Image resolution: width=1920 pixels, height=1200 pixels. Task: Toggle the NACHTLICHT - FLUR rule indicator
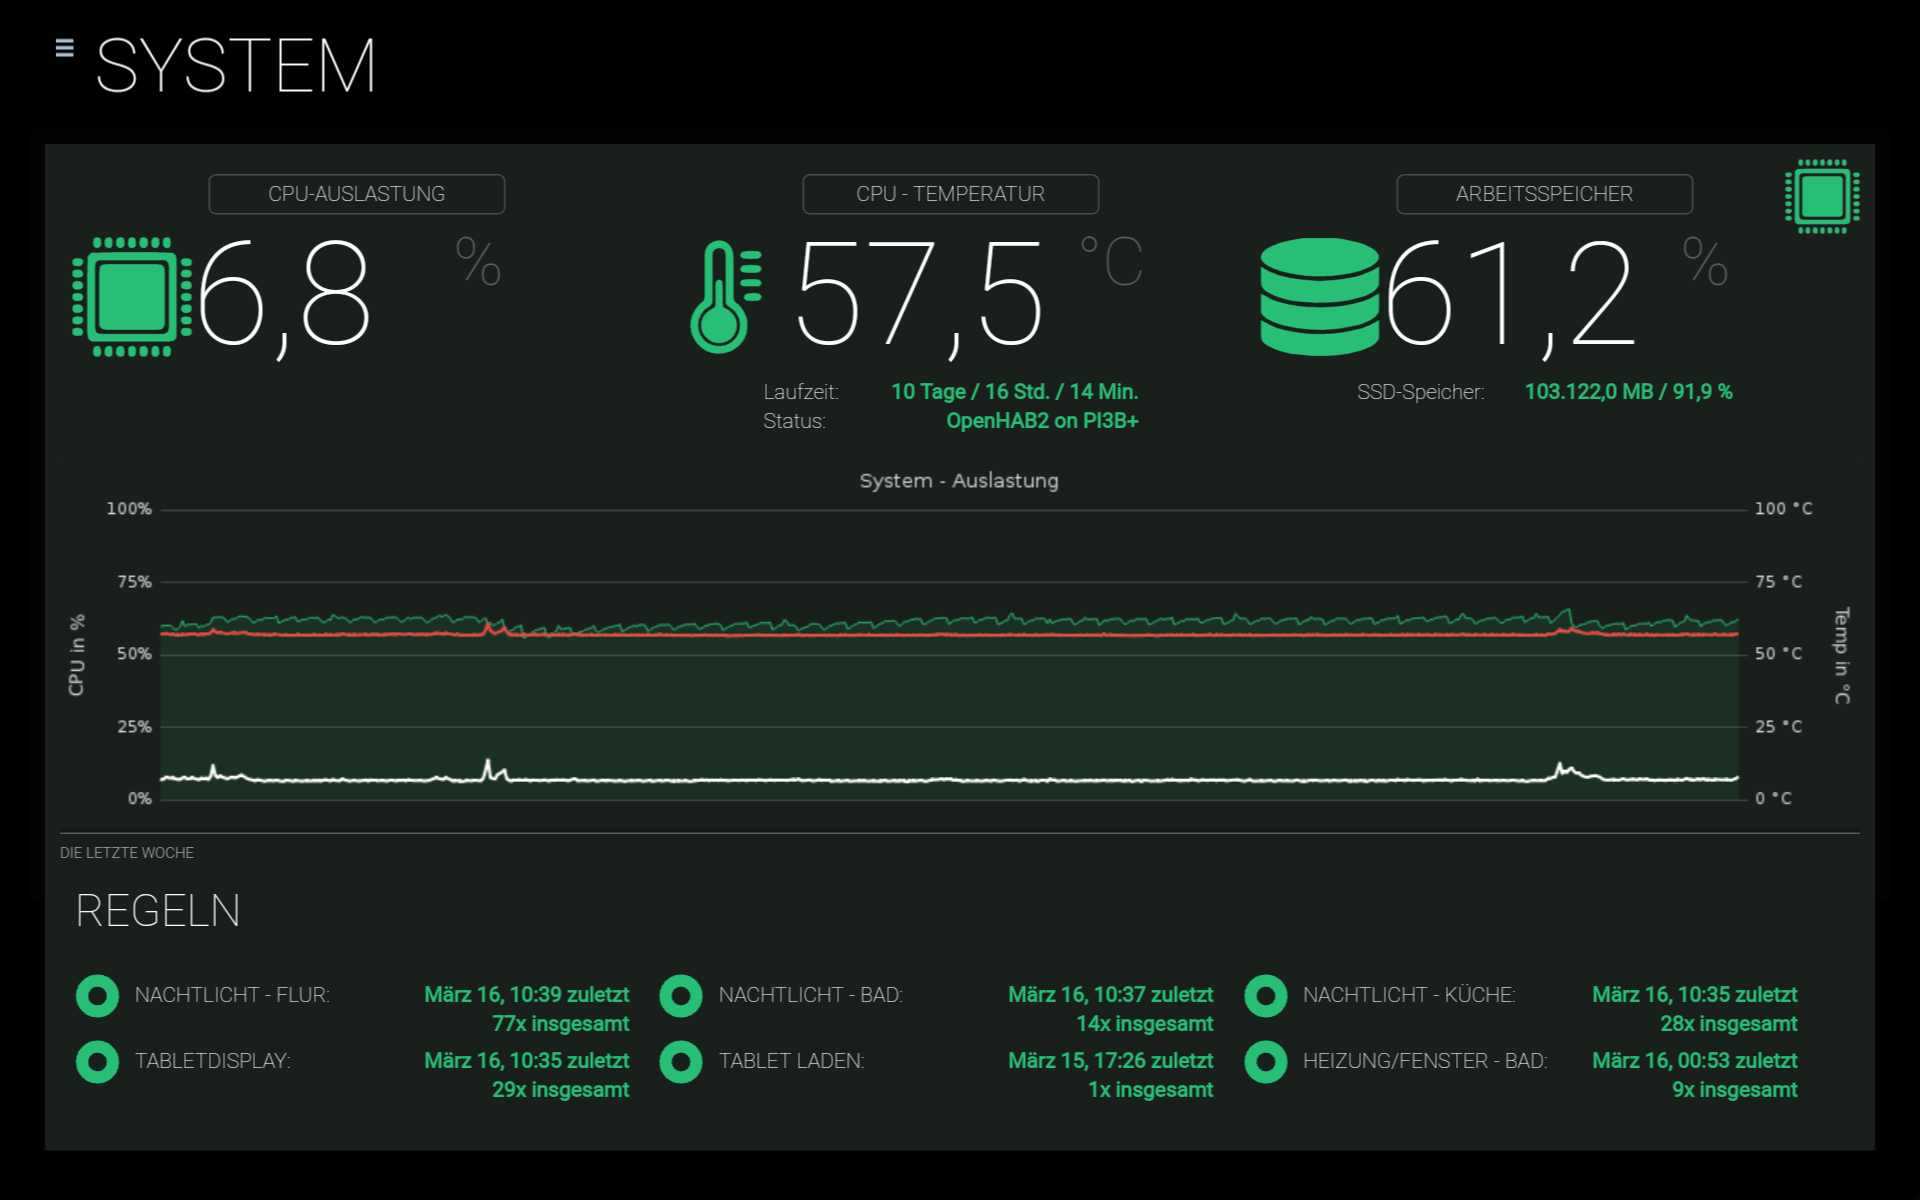point(97,996)
